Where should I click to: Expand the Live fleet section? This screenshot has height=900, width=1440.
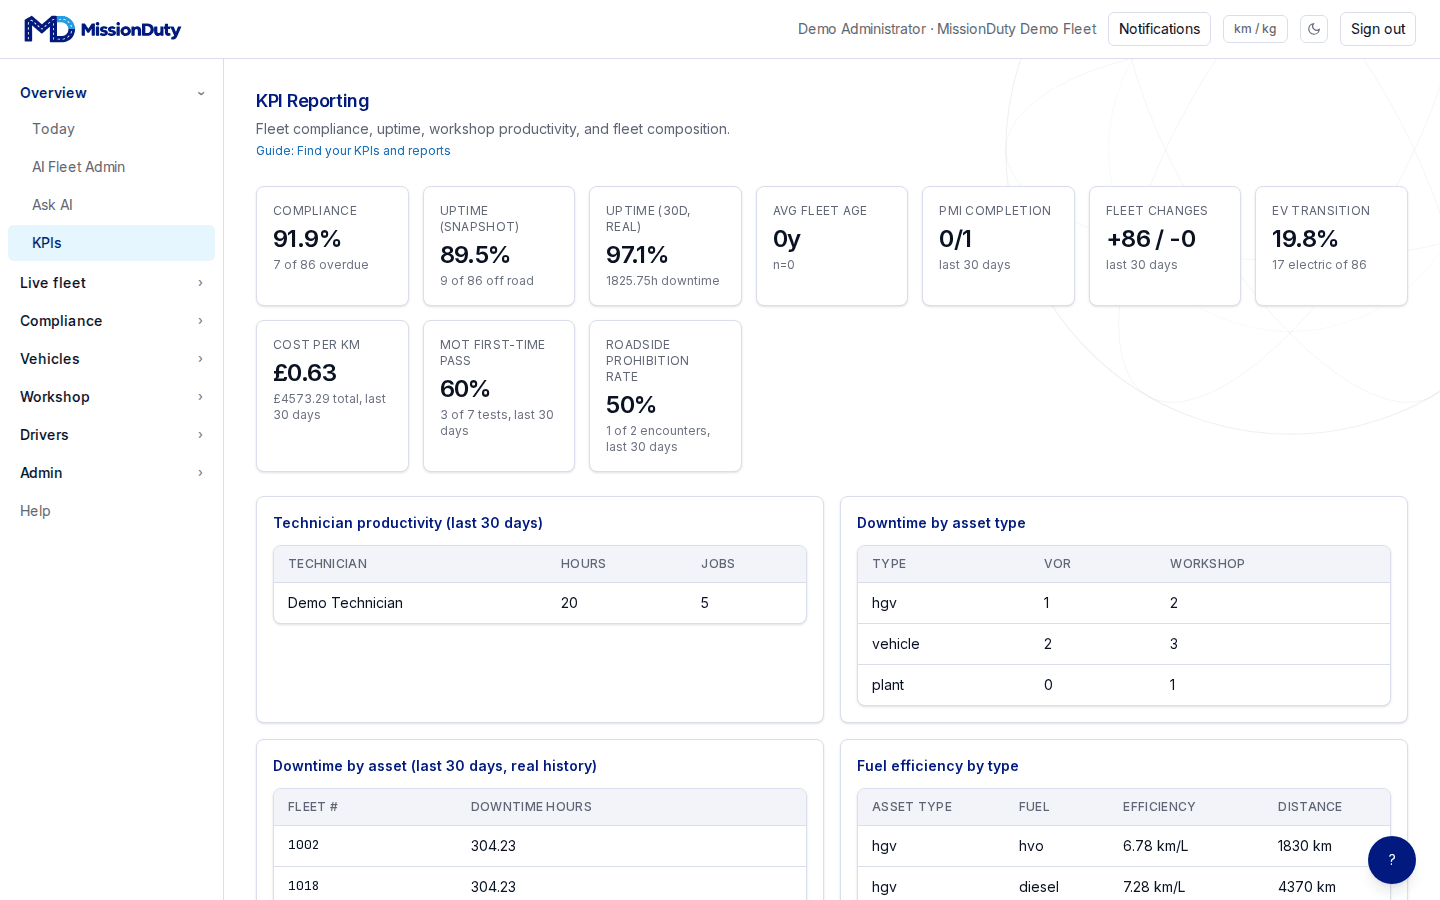click(111, 283)
